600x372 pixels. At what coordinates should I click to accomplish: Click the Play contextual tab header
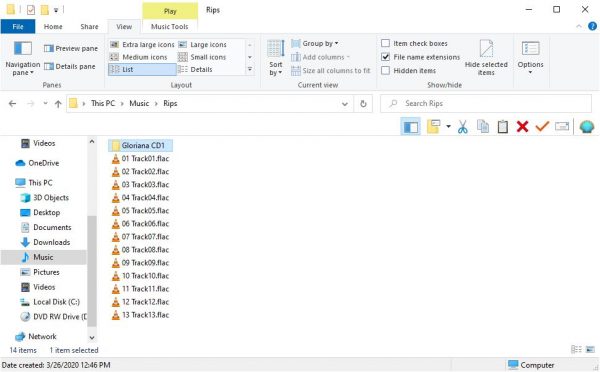point(170,11)
